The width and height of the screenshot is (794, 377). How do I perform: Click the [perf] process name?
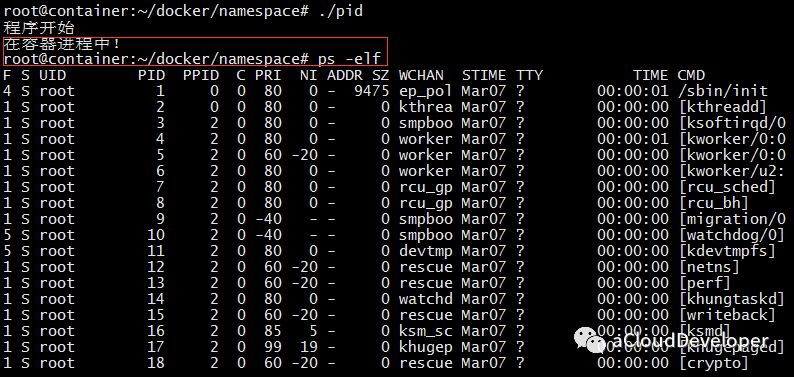(x=705, y=283)
